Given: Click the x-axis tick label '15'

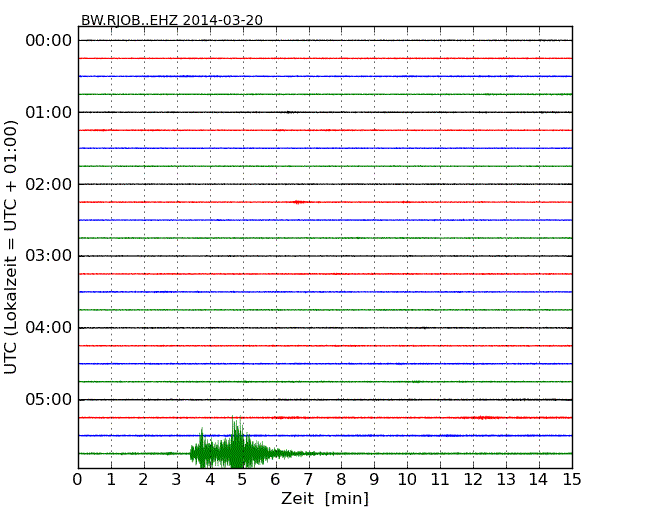Looking at the screenshot, I should coord(572,480).
